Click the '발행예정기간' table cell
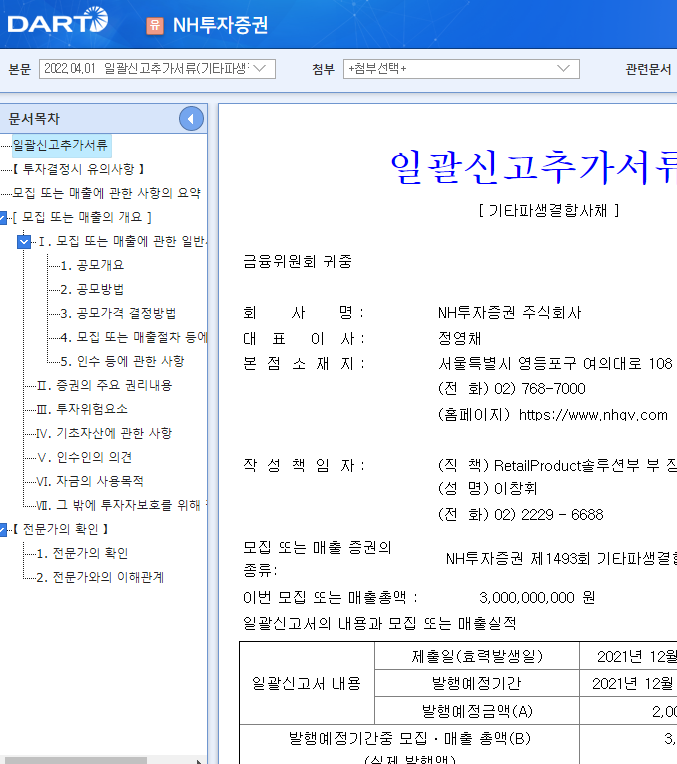The width and height of the screenshot is (677, 764). tap(477, 683)
